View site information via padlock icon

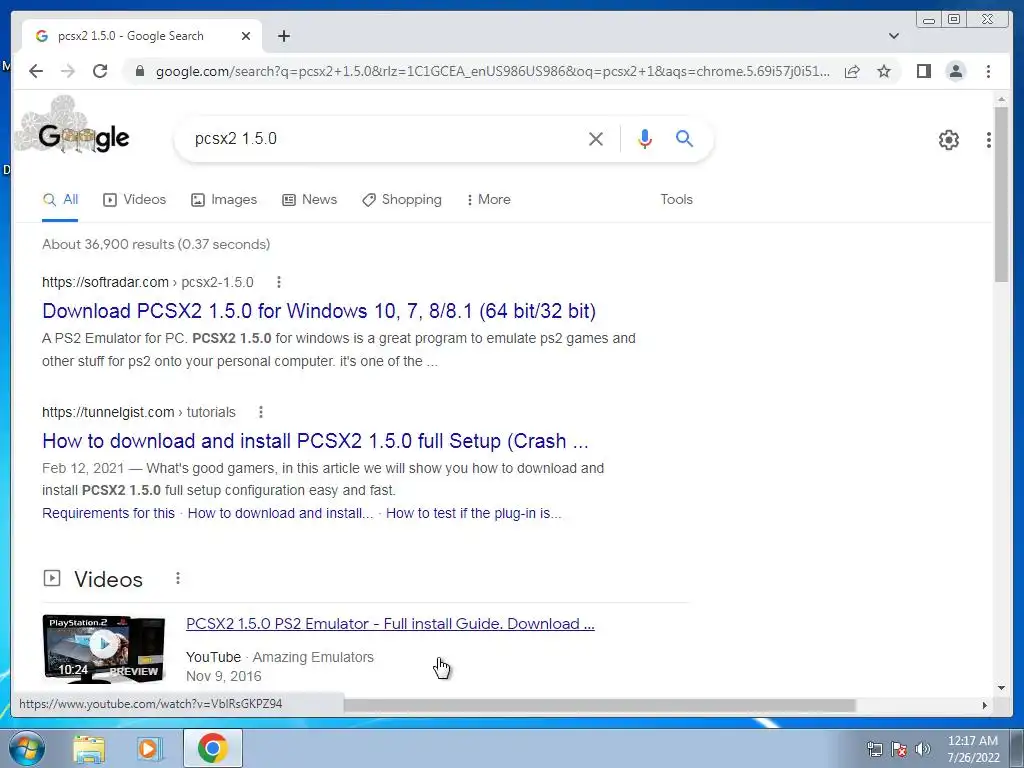coord(139,71)
